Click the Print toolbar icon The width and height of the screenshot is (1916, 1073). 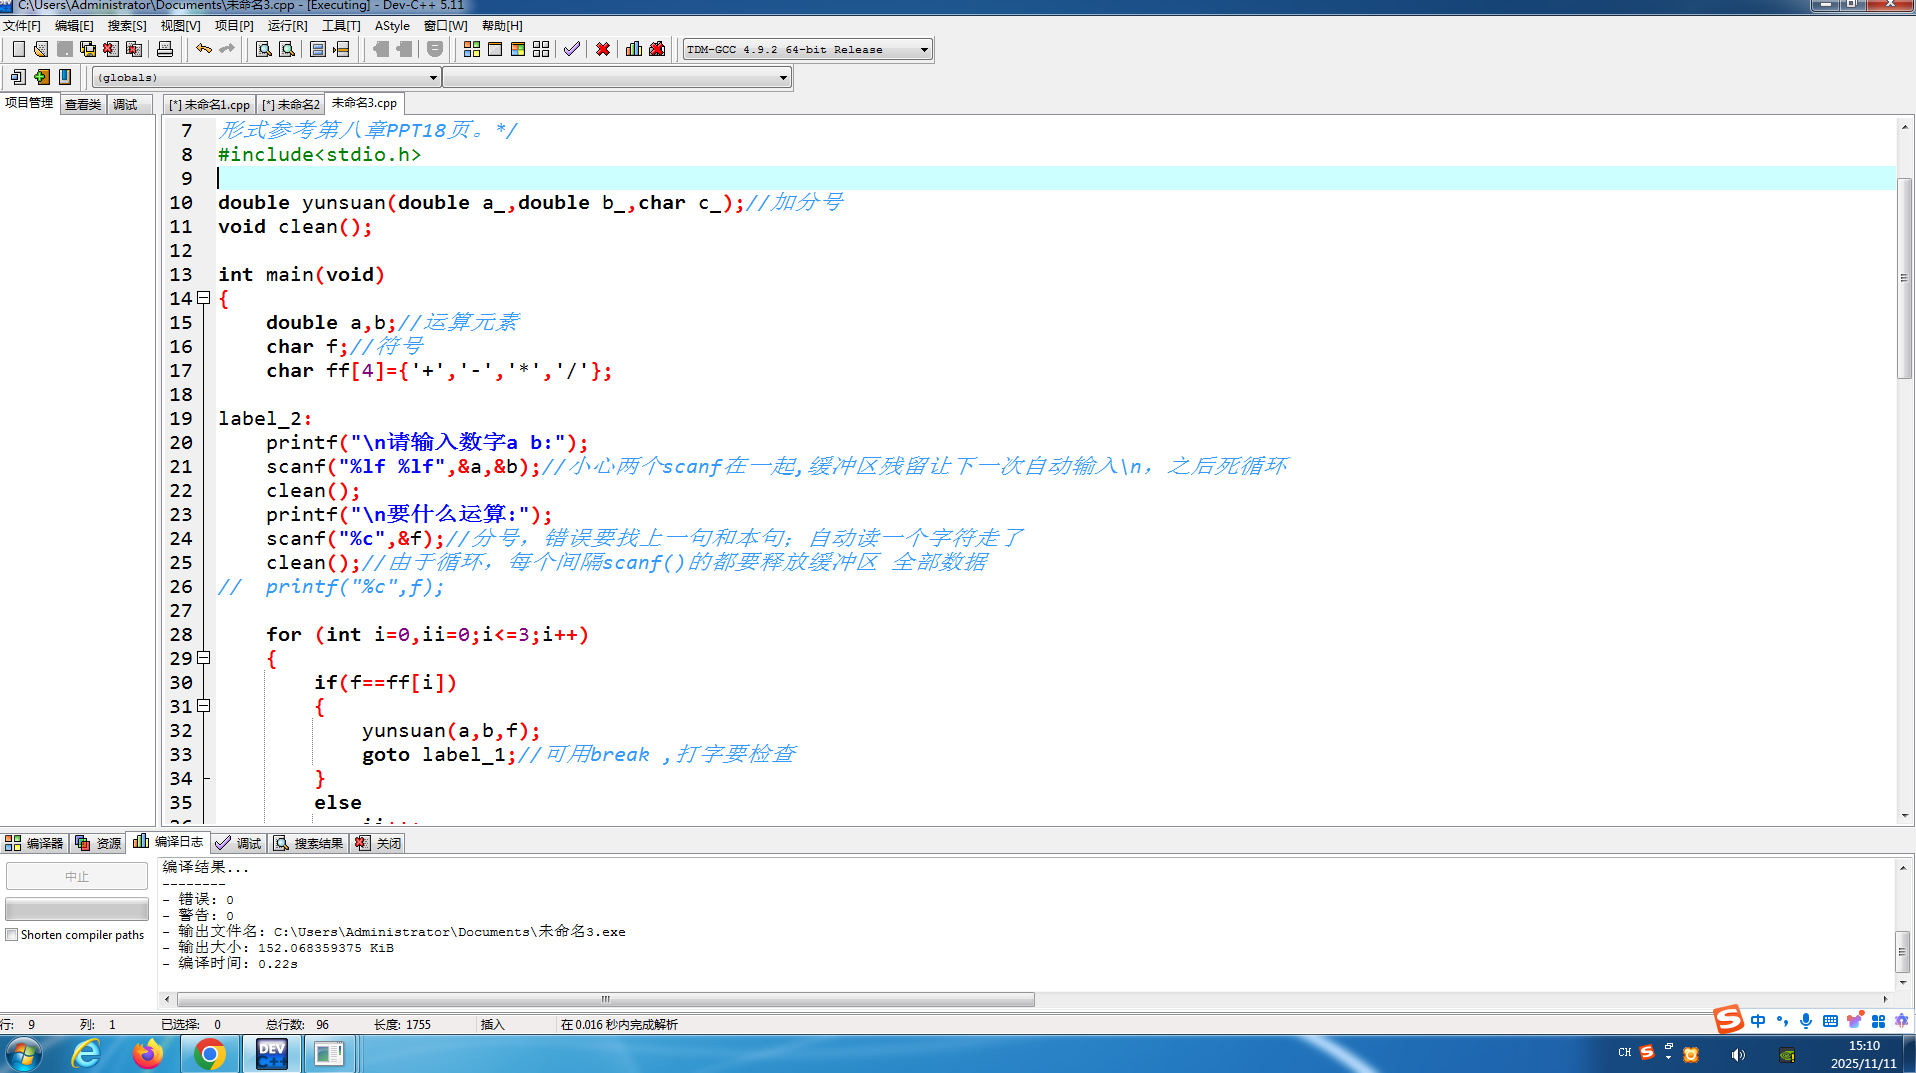click(165, 49)
